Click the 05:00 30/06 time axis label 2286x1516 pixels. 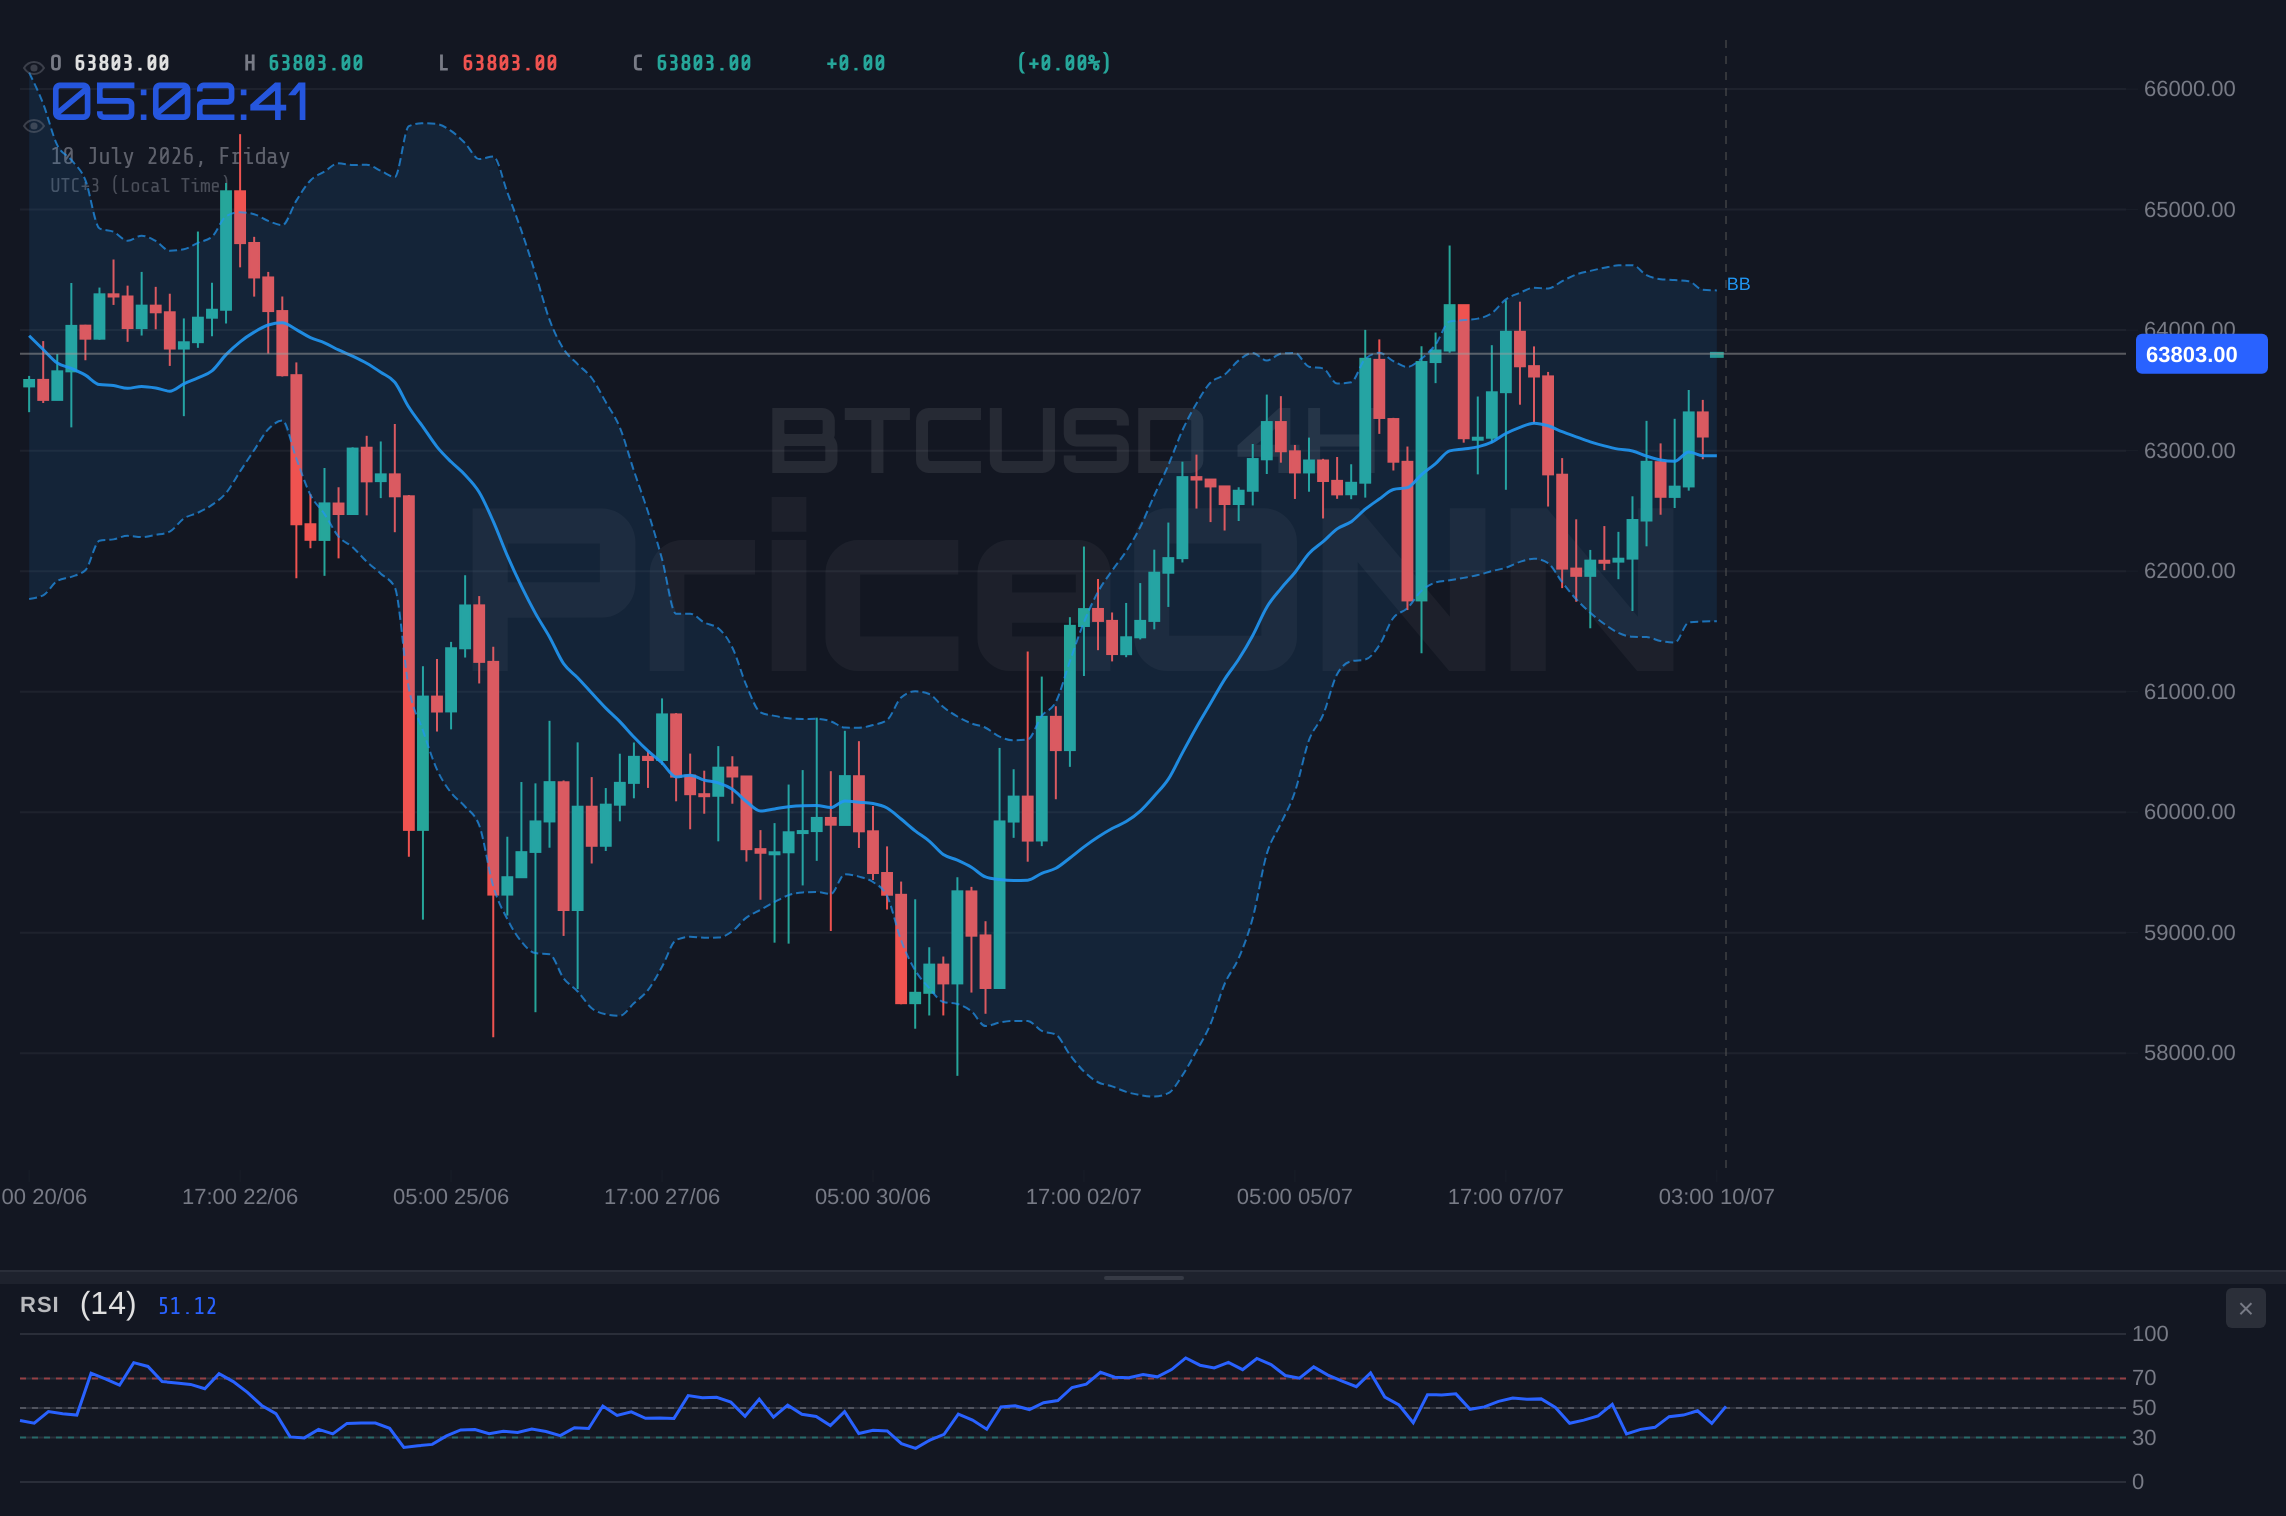[x=873, y=1197]
